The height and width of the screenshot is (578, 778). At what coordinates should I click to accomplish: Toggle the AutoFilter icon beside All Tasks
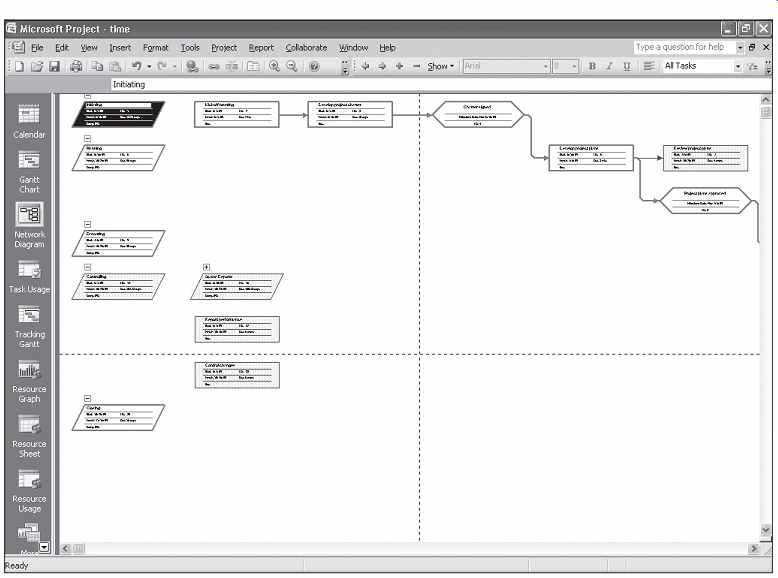click(753, 66)
